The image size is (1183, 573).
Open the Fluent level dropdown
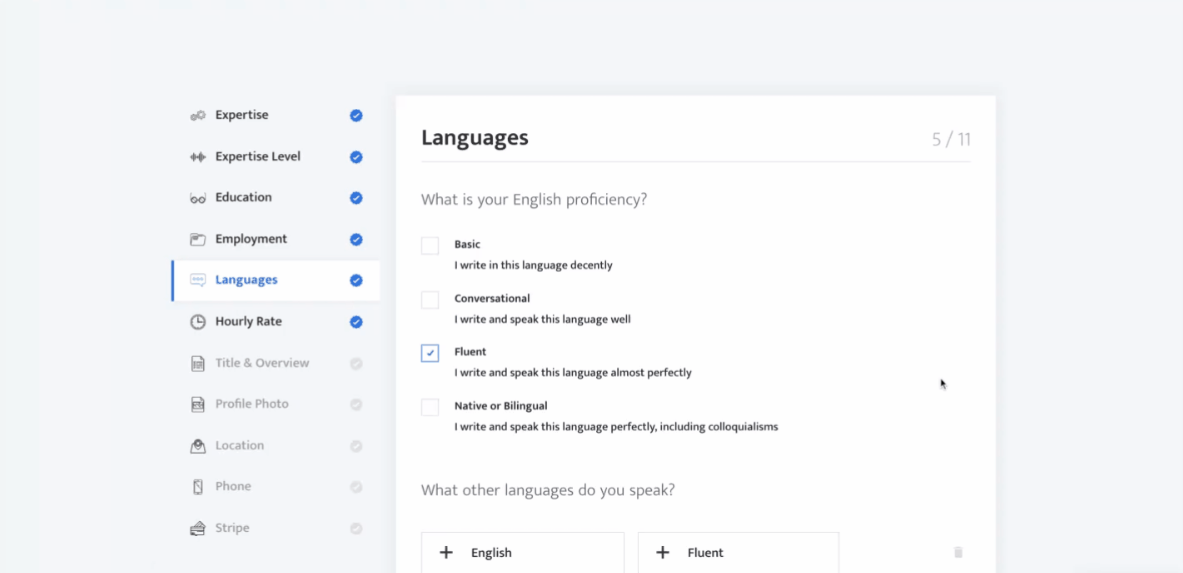click(x=739, y=553)
